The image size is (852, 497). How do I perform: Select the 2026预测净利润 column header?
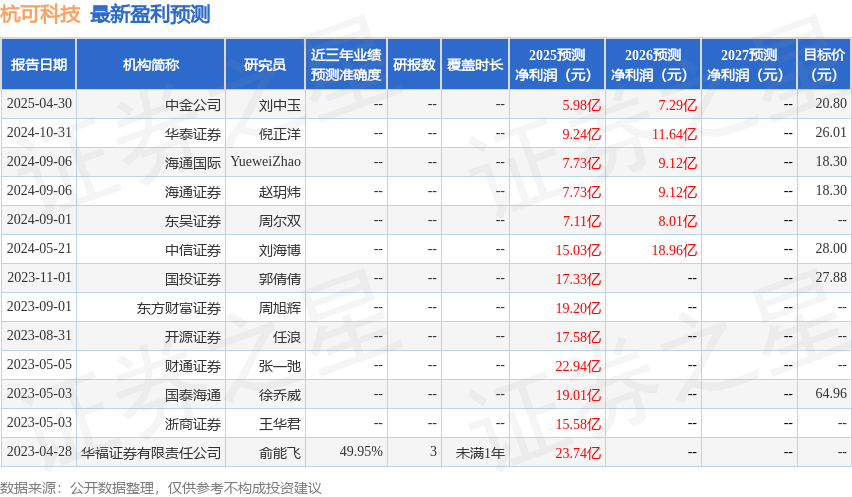(653, 65)
